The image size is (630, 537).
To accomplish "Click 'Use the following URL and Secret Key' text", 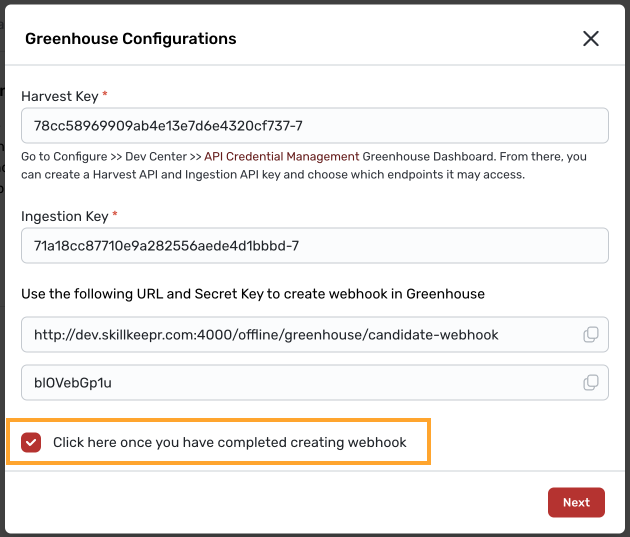I will click(253, 294).
